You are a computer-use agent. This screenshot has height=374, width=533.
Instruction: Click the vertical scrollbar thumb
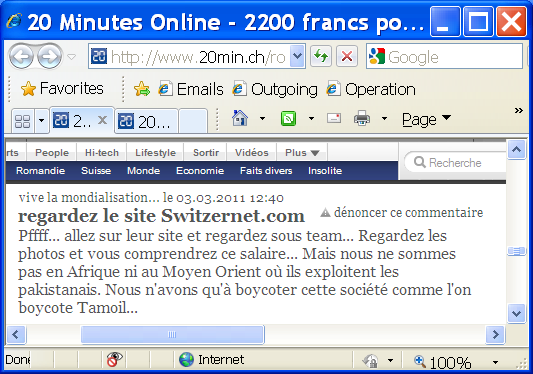pos(516,251)
